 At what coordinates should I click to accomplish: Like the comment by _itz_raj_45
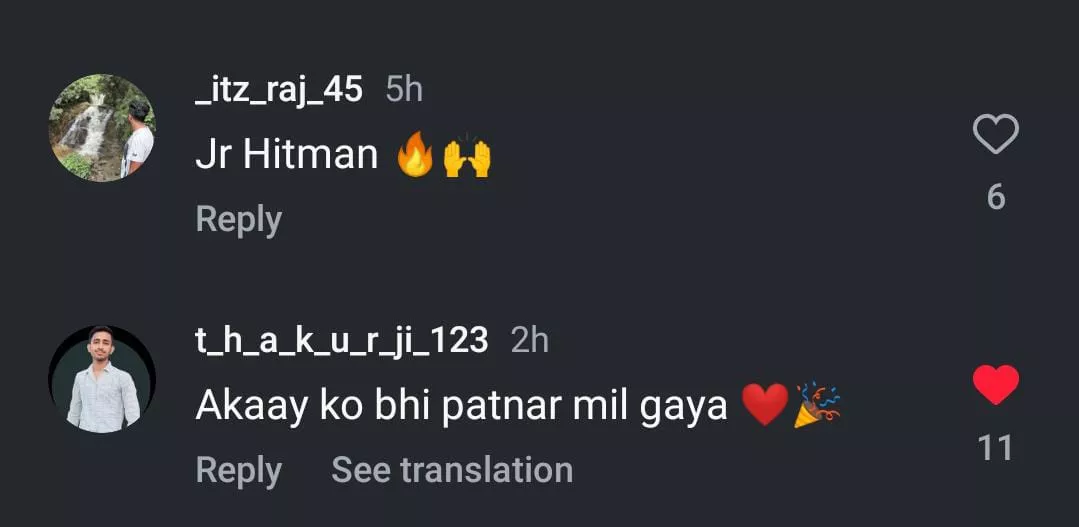(x=995, y=135)
